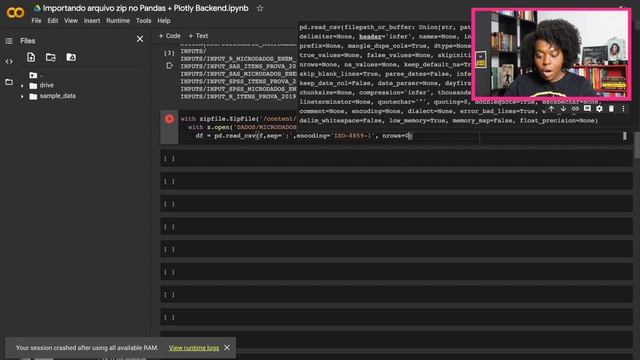
Task: Open the Edit menu
Action: (x=53, y=21)
